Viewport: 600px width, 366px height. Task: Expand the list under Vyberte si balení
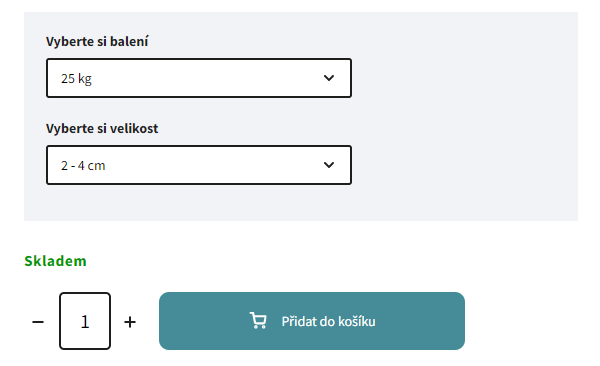[x=199, y=78]
